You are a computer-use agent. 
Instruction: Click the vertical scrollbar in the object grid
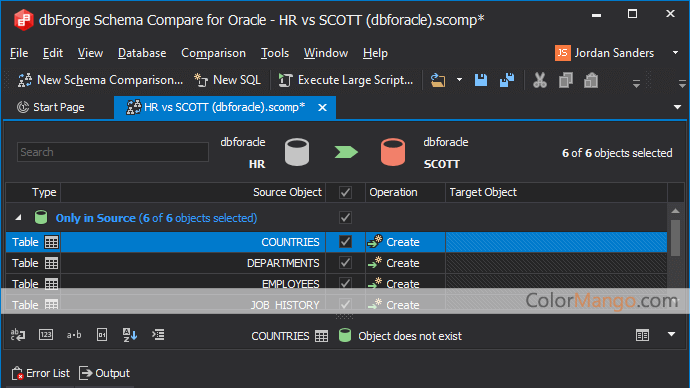coord(676,238)
